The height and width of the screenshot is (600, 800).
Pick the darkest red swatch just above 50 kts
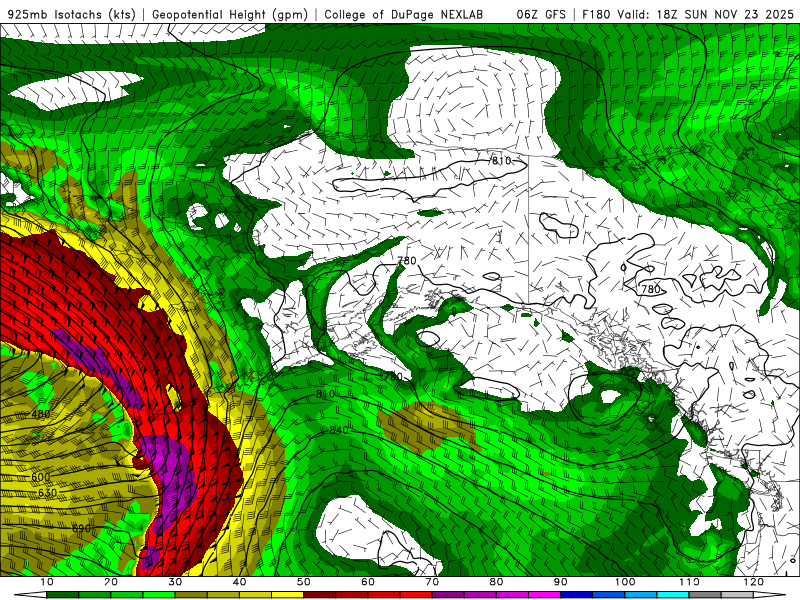click(319, 595)
